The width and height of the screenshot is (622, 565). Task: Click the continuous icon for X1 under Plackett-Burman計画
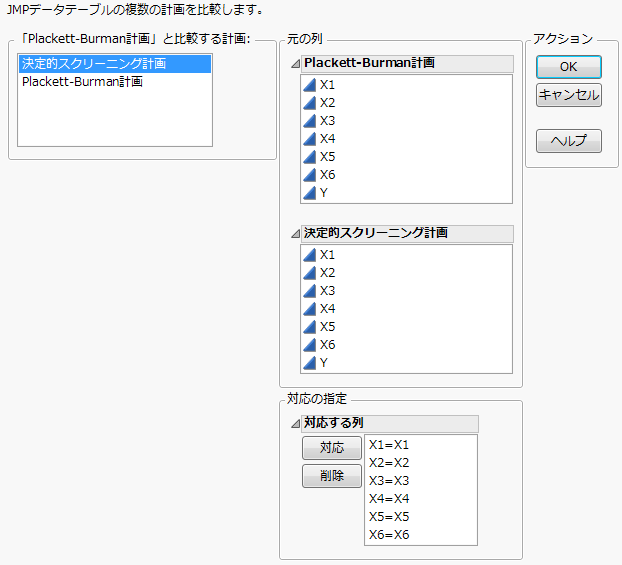309,85
